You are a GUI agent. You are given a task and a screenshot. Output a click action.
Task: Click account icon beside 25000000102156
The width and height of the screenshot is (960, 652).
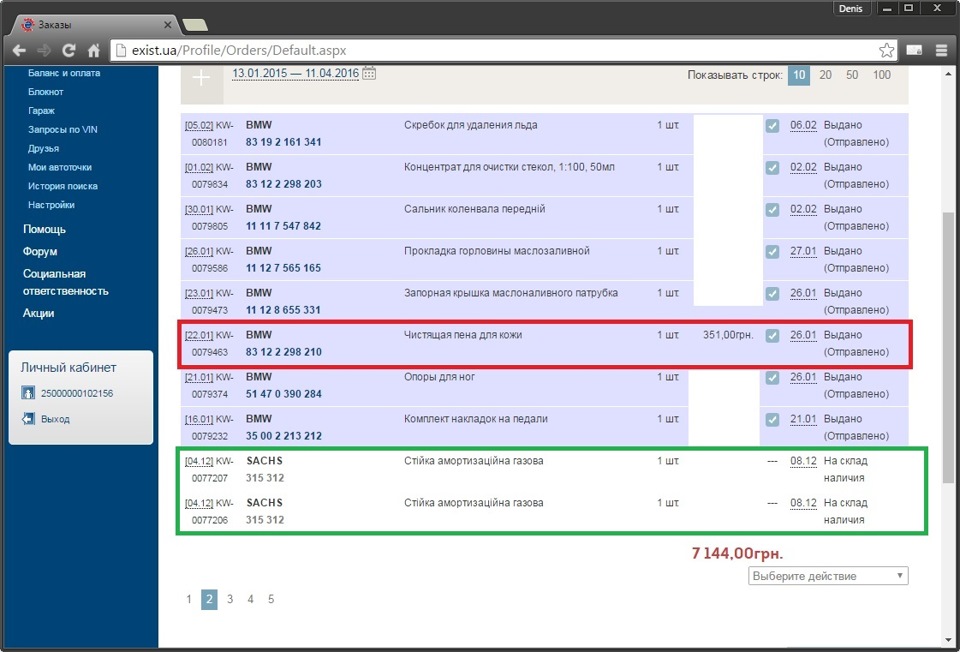[28, 393]
